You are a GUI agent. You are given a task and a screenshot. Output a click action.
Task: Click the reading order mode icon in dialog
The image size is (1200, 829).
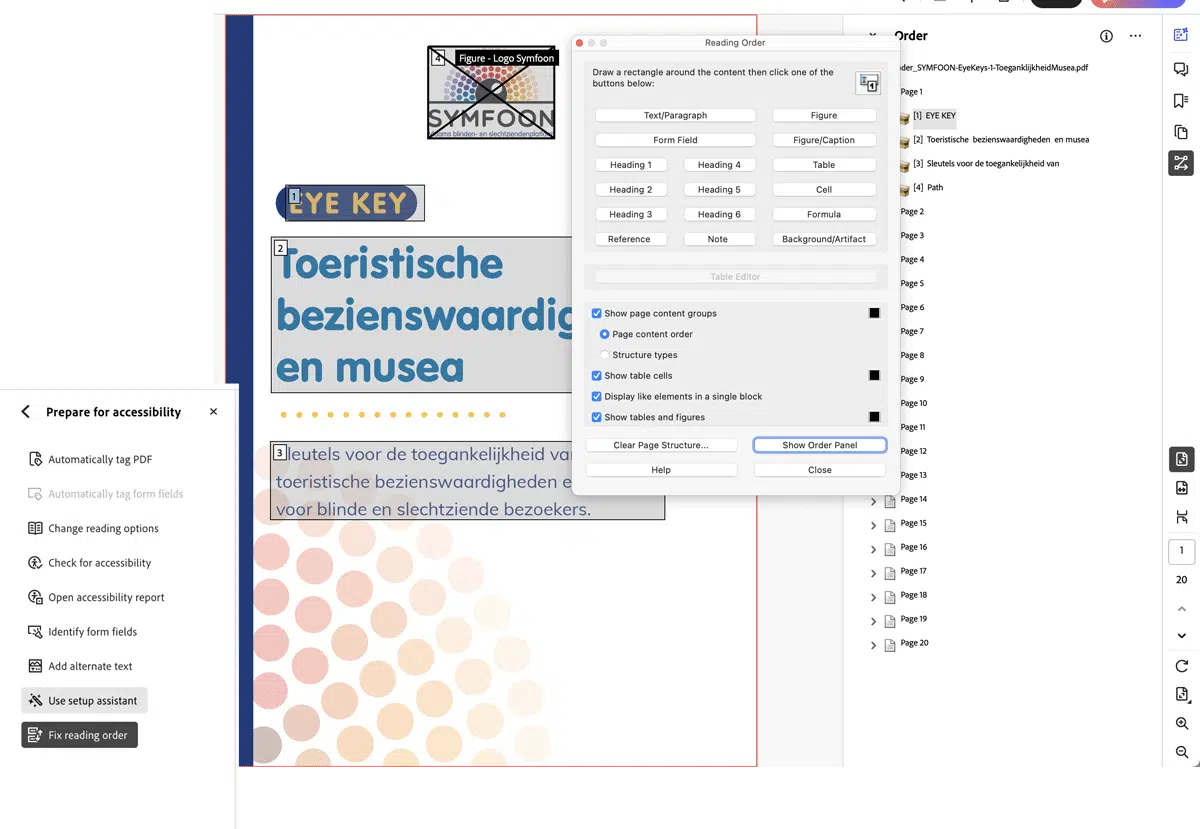(x=867, y=84)
